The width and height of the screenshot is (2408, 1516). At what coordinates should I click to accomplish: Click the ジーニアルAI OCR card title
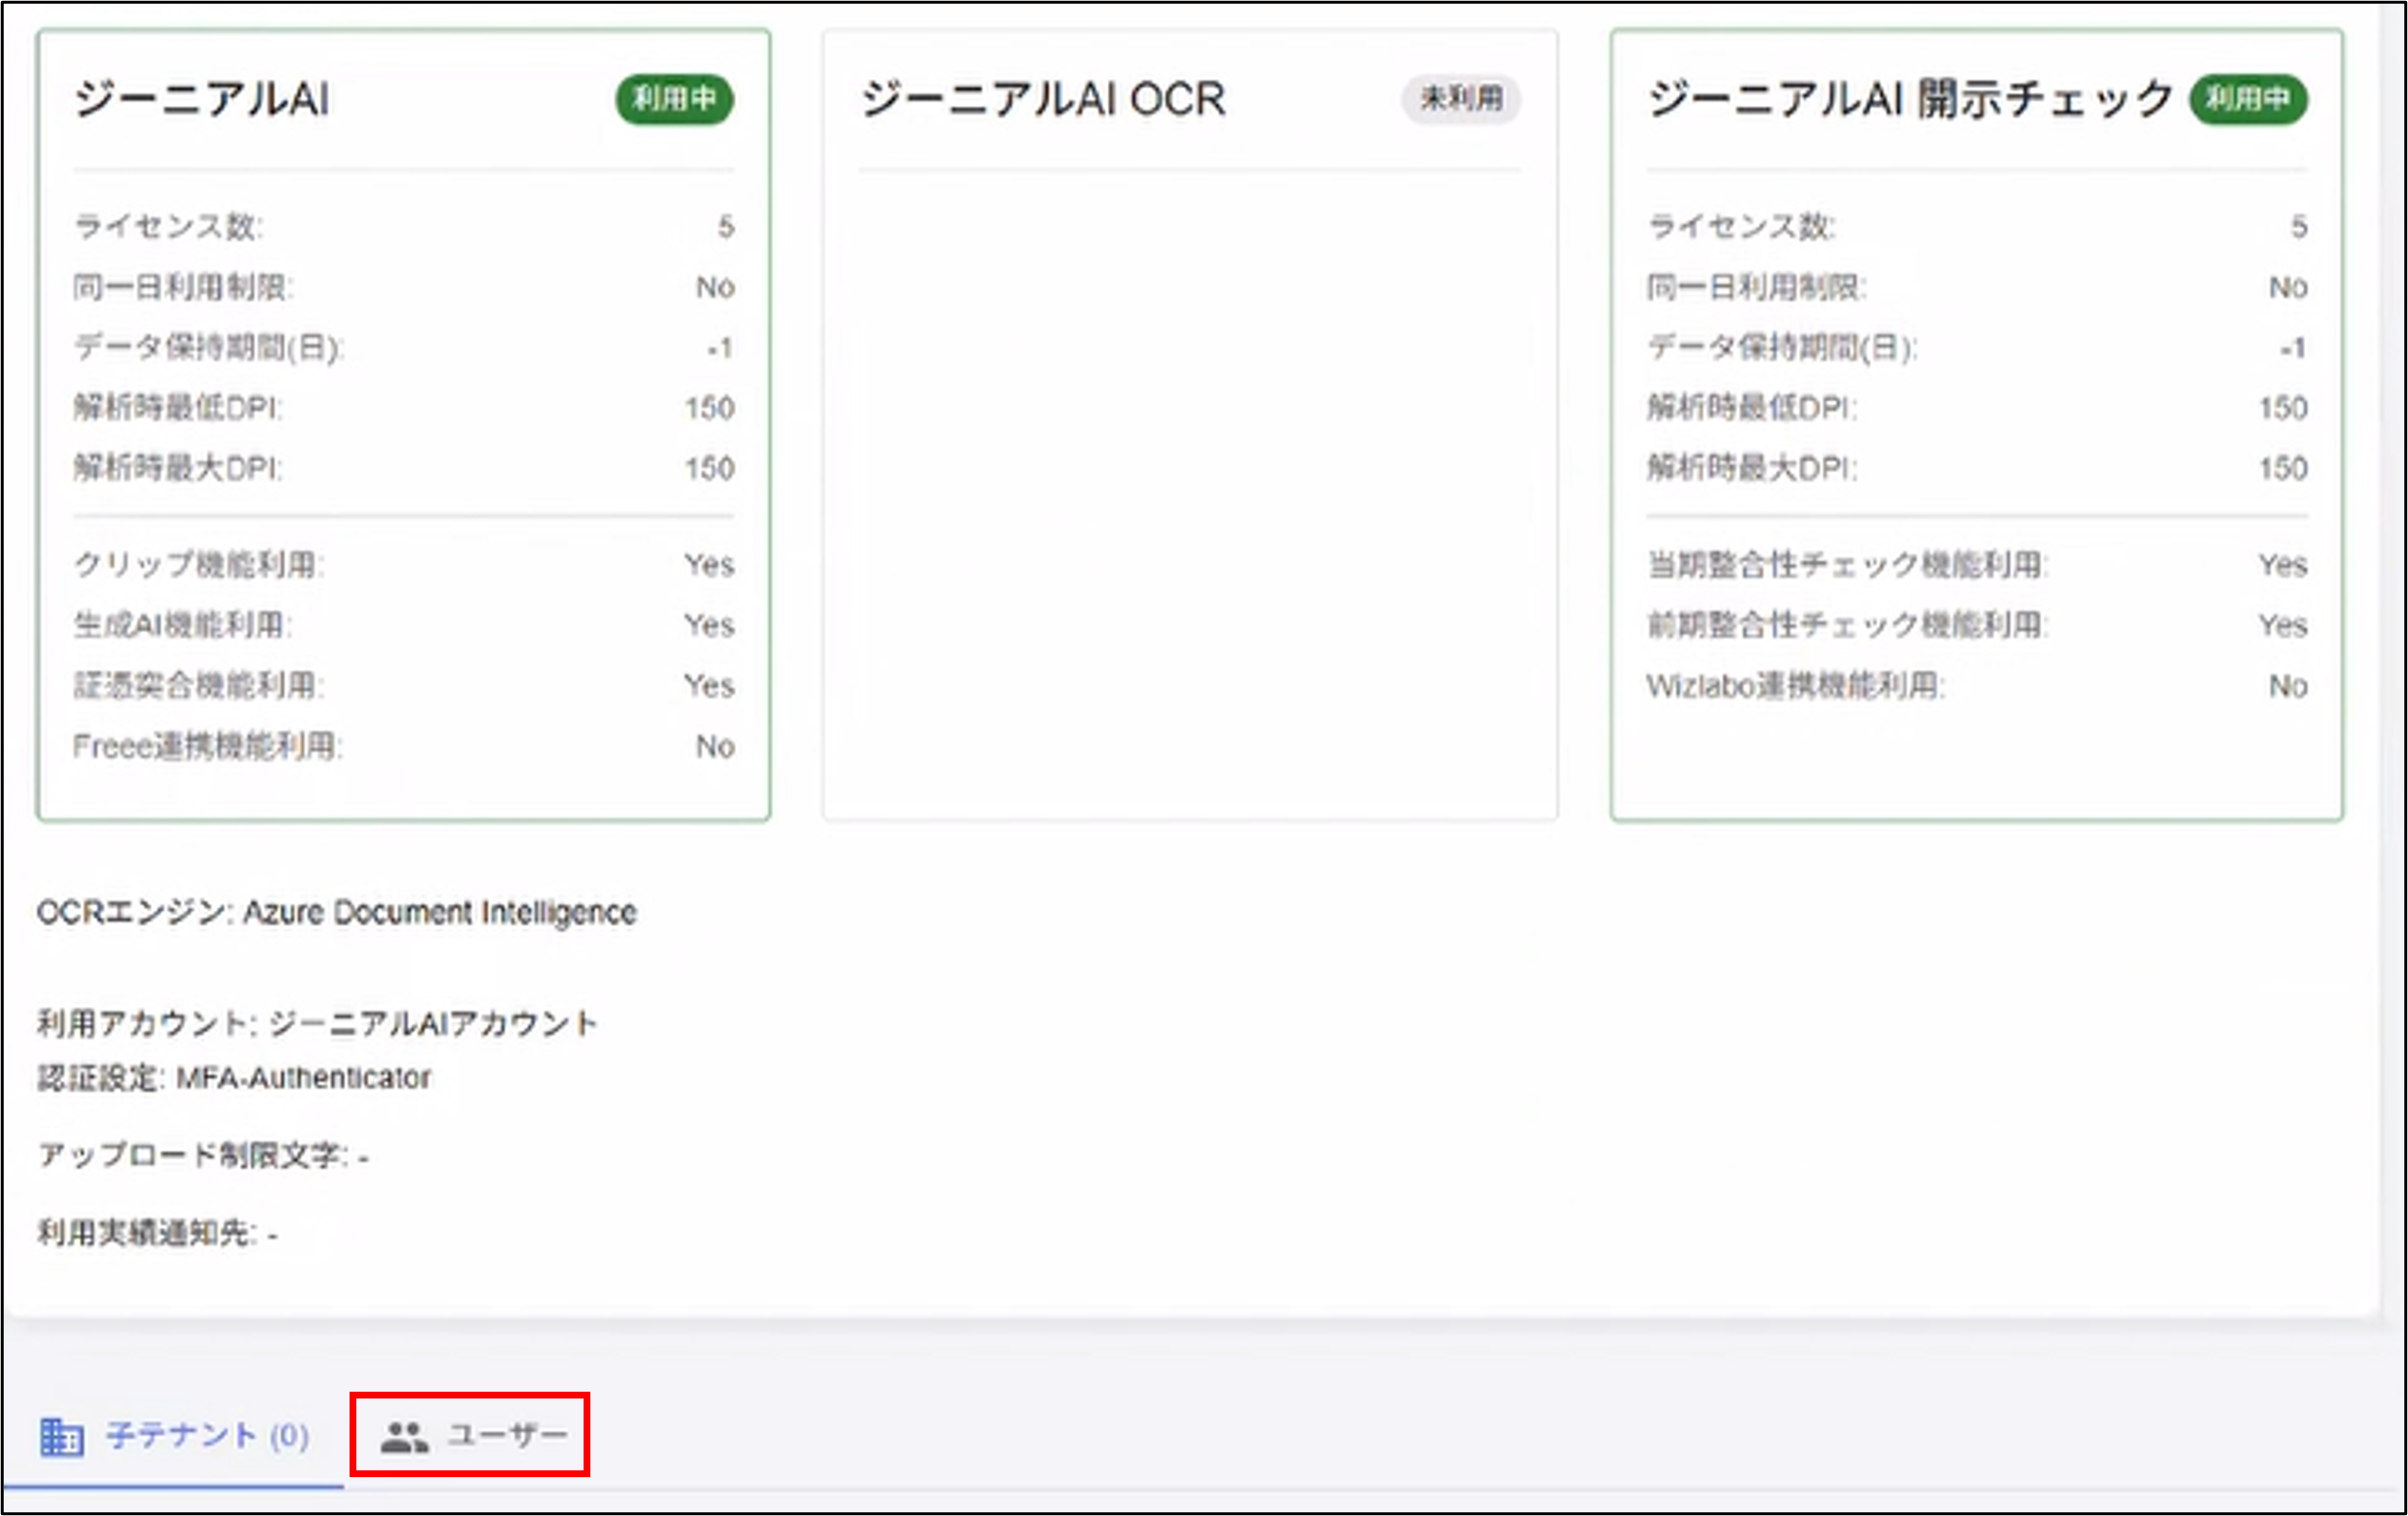click(1043, 99)
